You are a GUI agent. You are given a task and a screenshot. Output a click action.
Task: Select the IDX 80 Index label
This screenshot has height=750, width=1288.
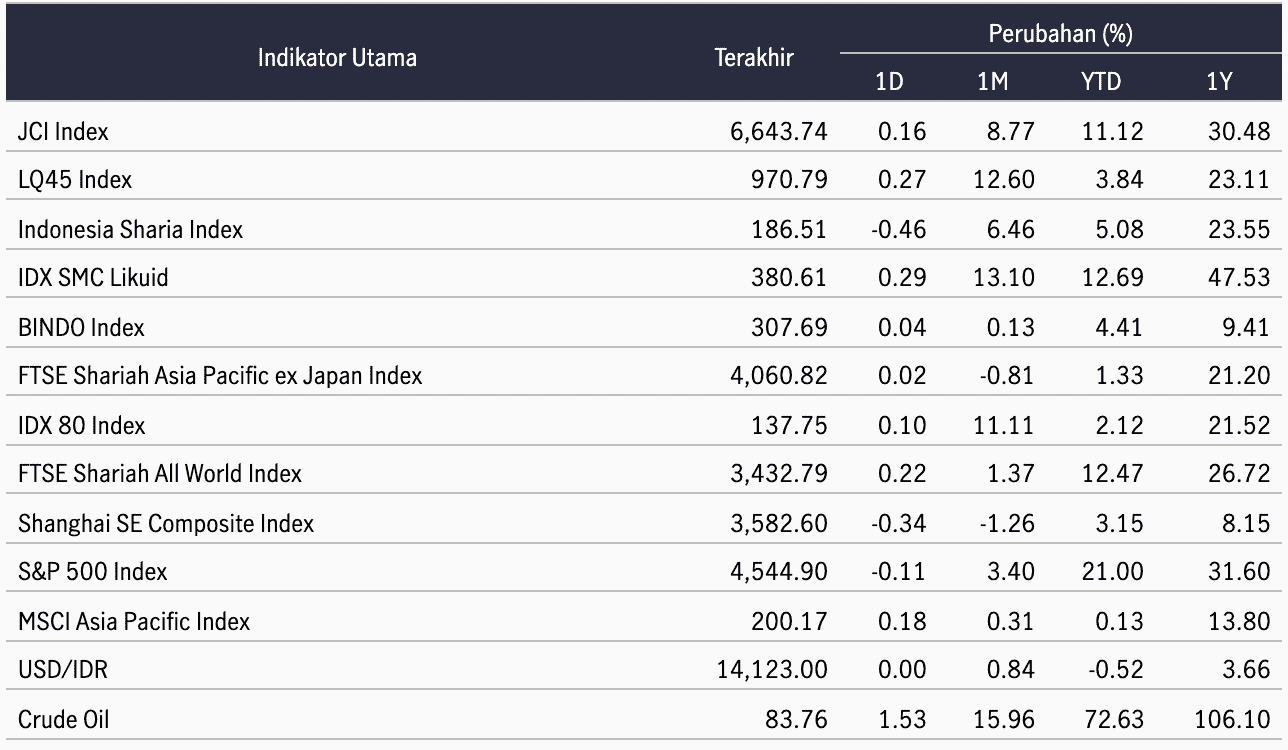81,425
